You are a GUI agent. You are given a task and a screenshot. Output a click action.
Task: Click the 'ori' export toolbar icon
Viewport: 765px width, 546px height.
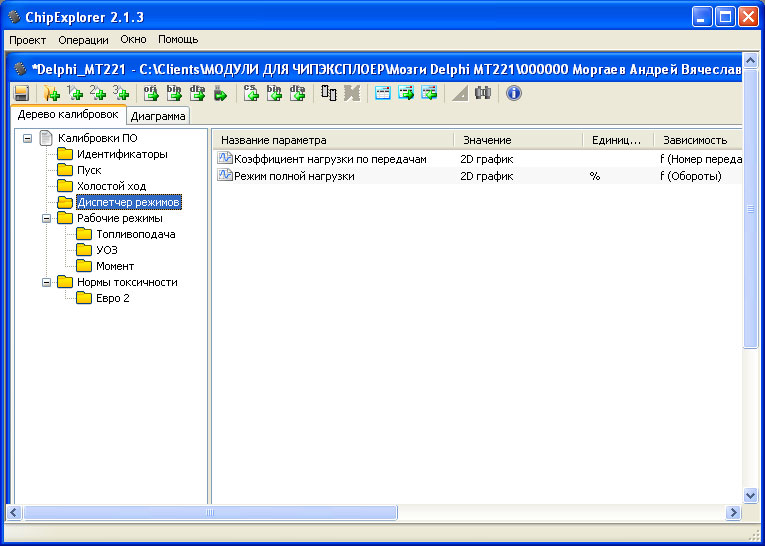(151, 93)
